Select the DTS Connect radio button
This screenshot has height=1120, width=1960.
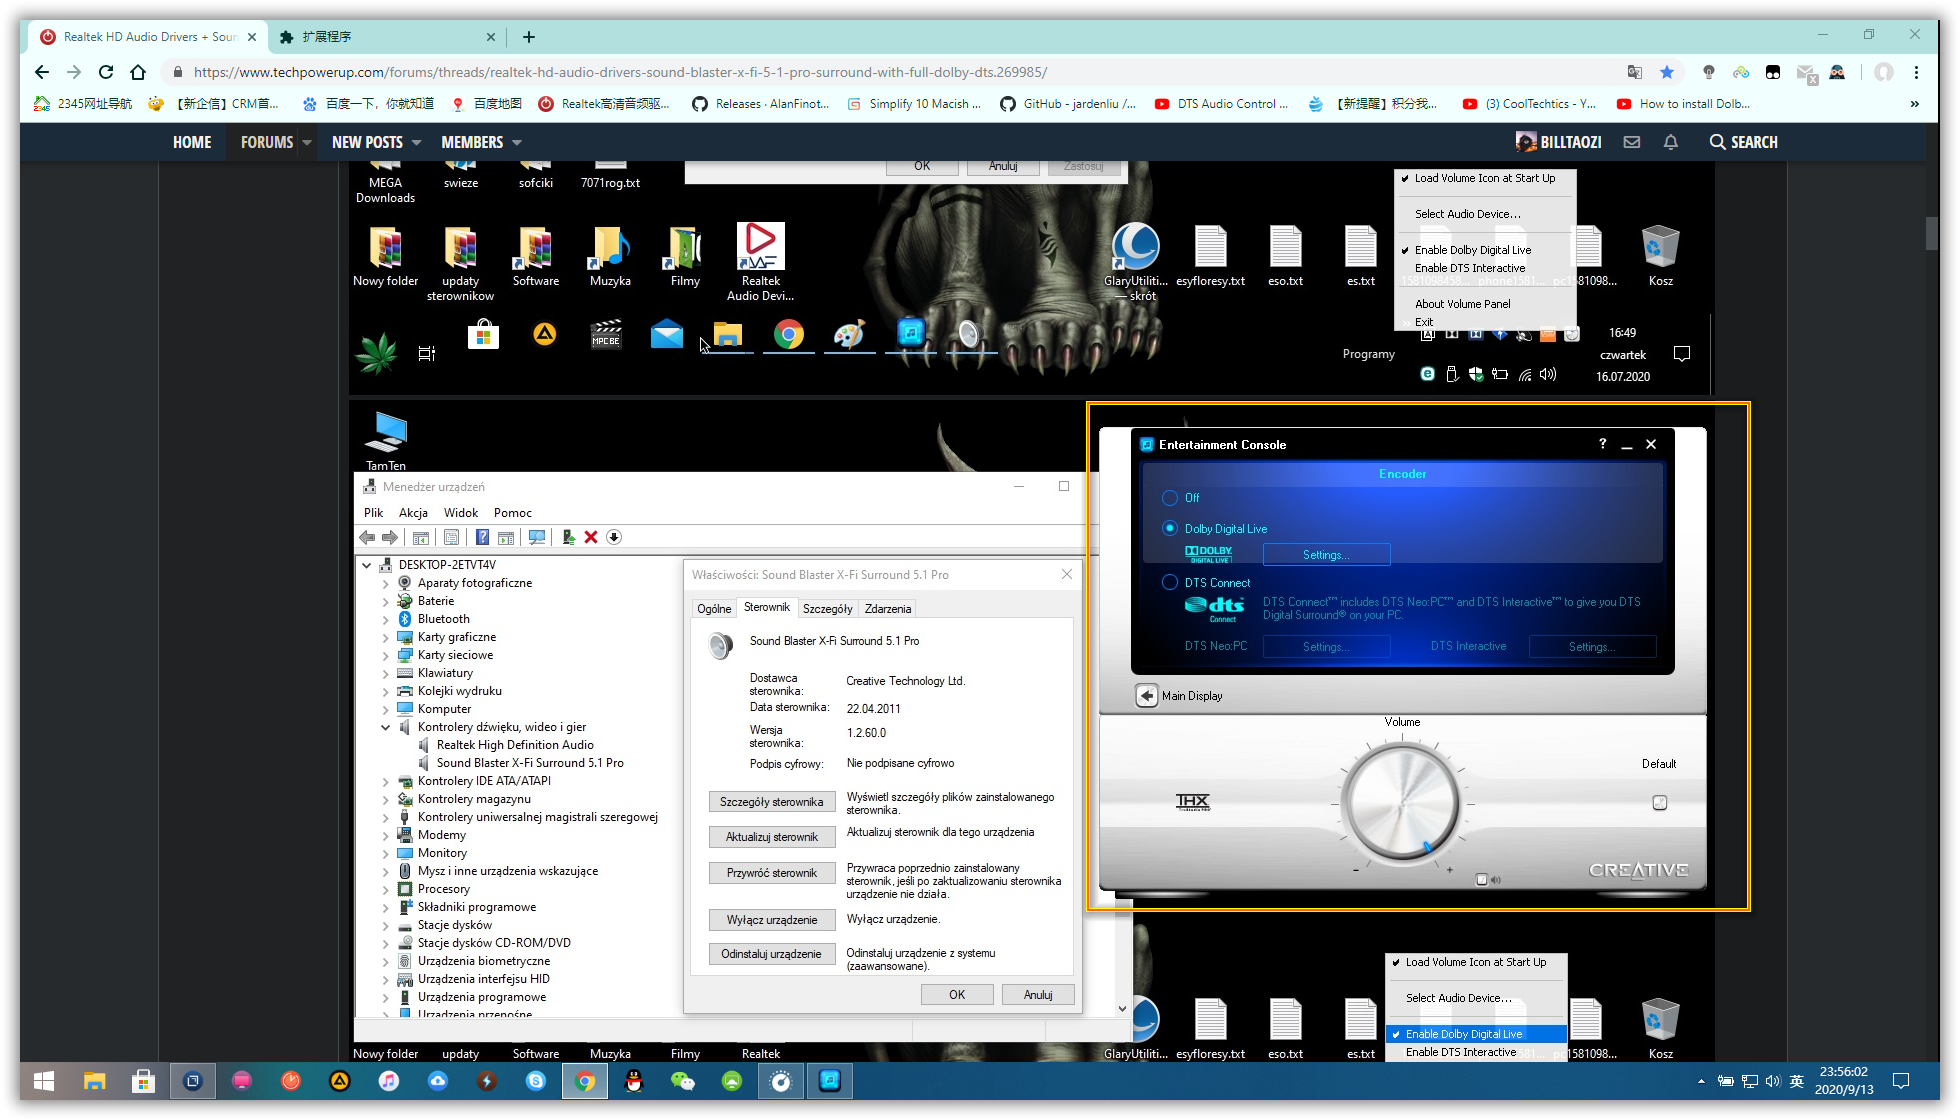point(1170,582)
